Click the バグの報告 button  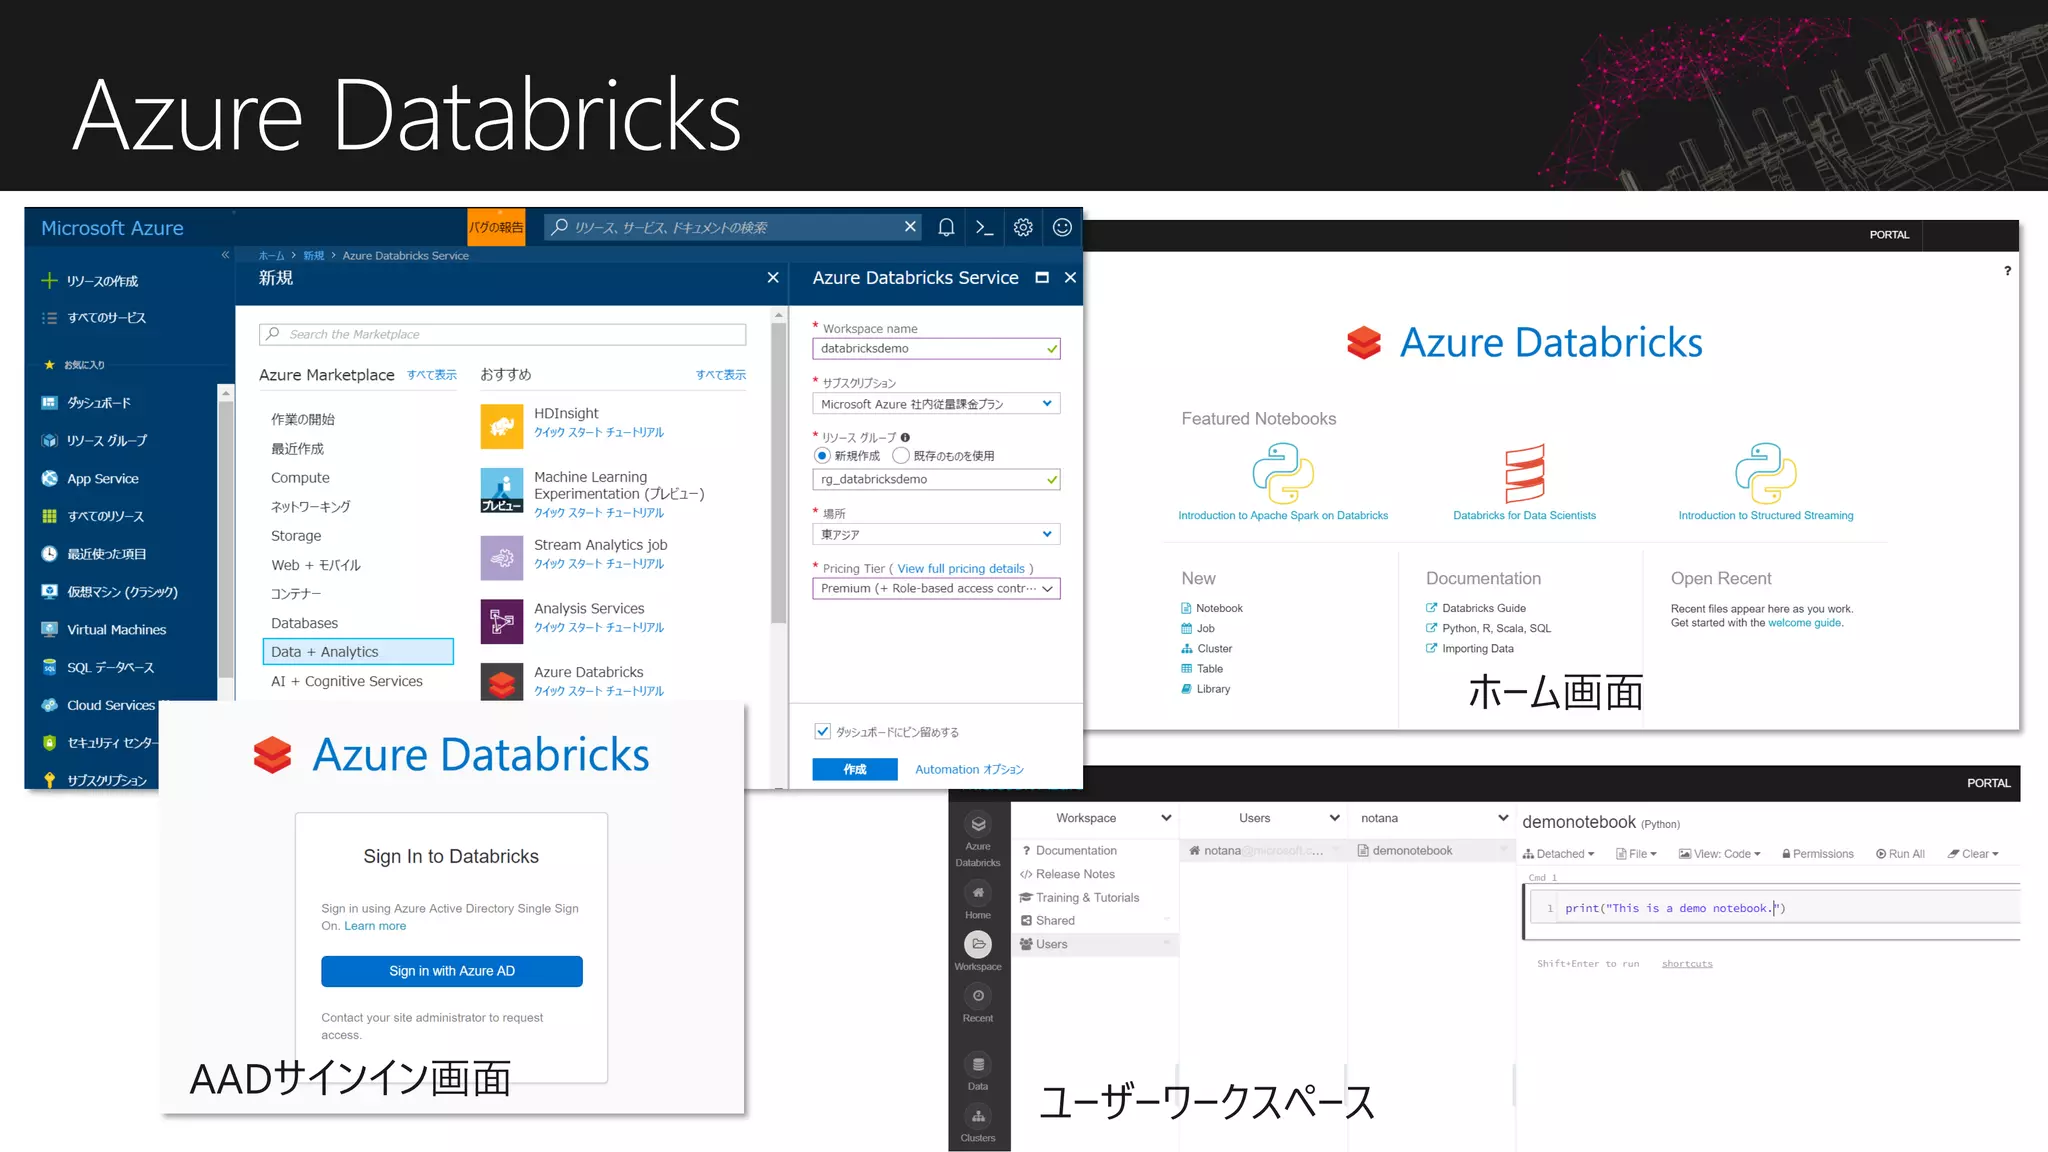tap(496, 227)
